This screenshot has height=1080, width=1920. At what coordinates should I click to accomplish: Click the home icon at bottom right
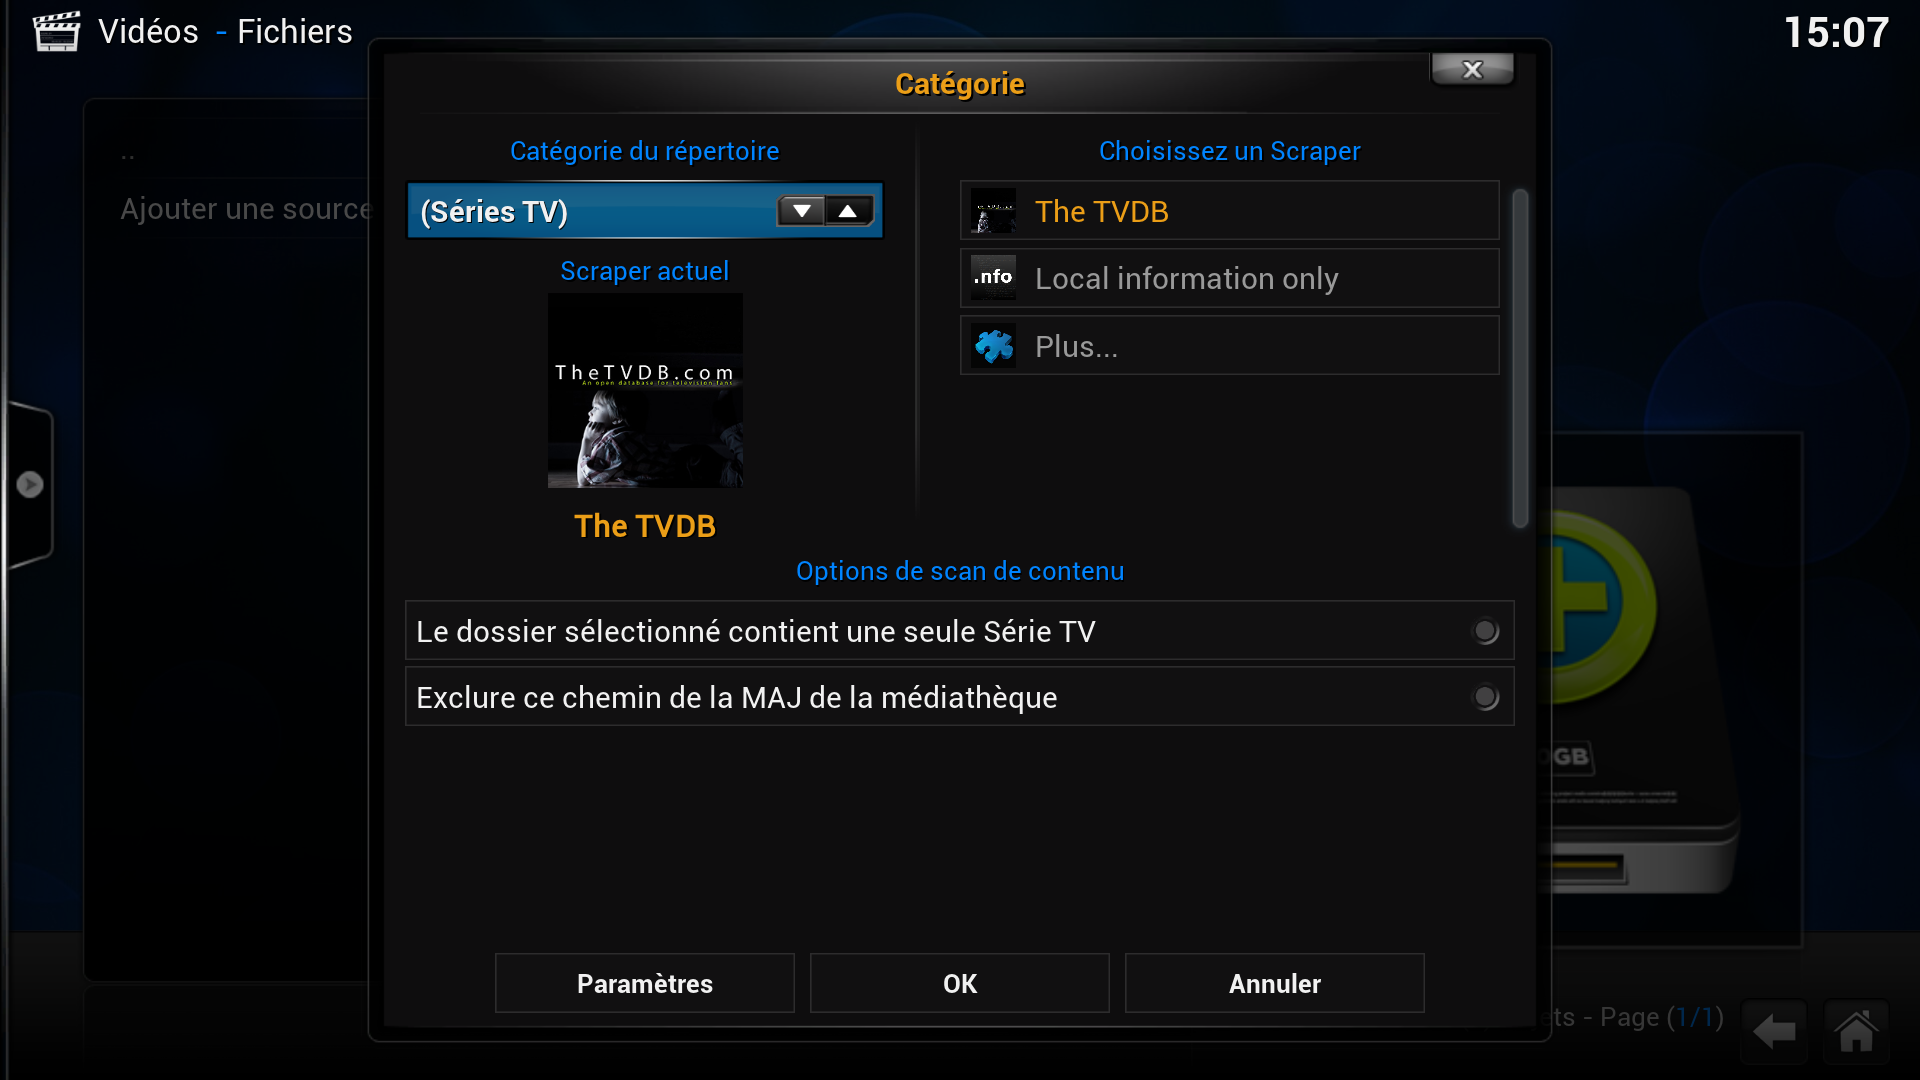(x=1856, y=1031)
